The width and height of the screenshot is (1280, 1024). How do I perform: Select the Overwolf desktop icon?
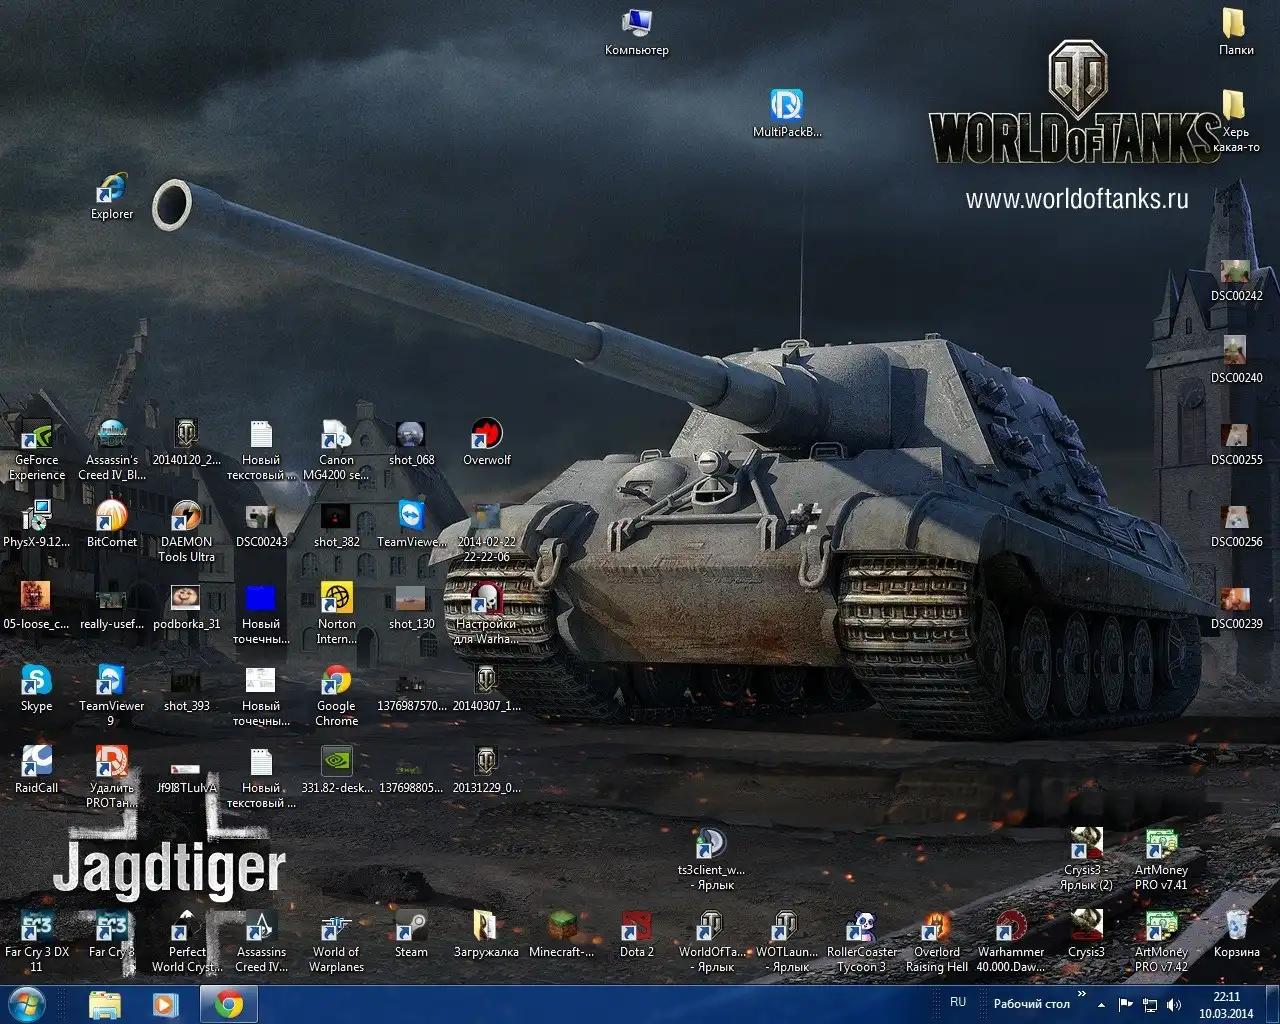(486, 435)
